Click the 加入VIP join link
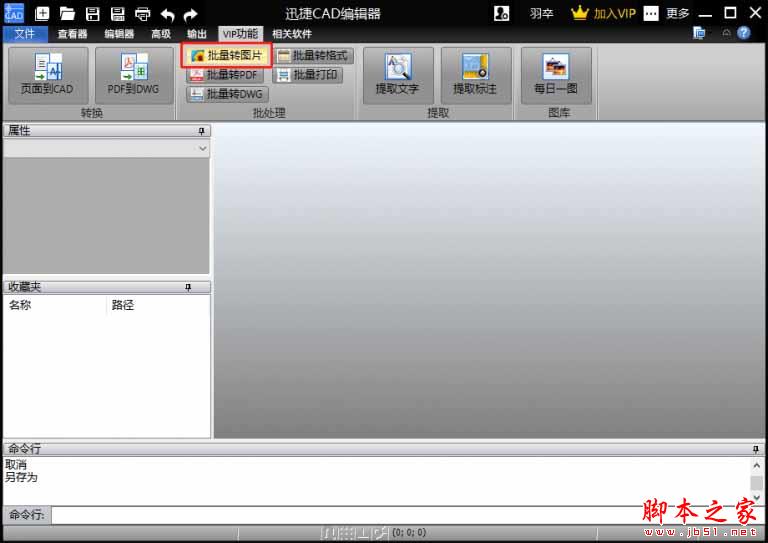 click(615, 13)
